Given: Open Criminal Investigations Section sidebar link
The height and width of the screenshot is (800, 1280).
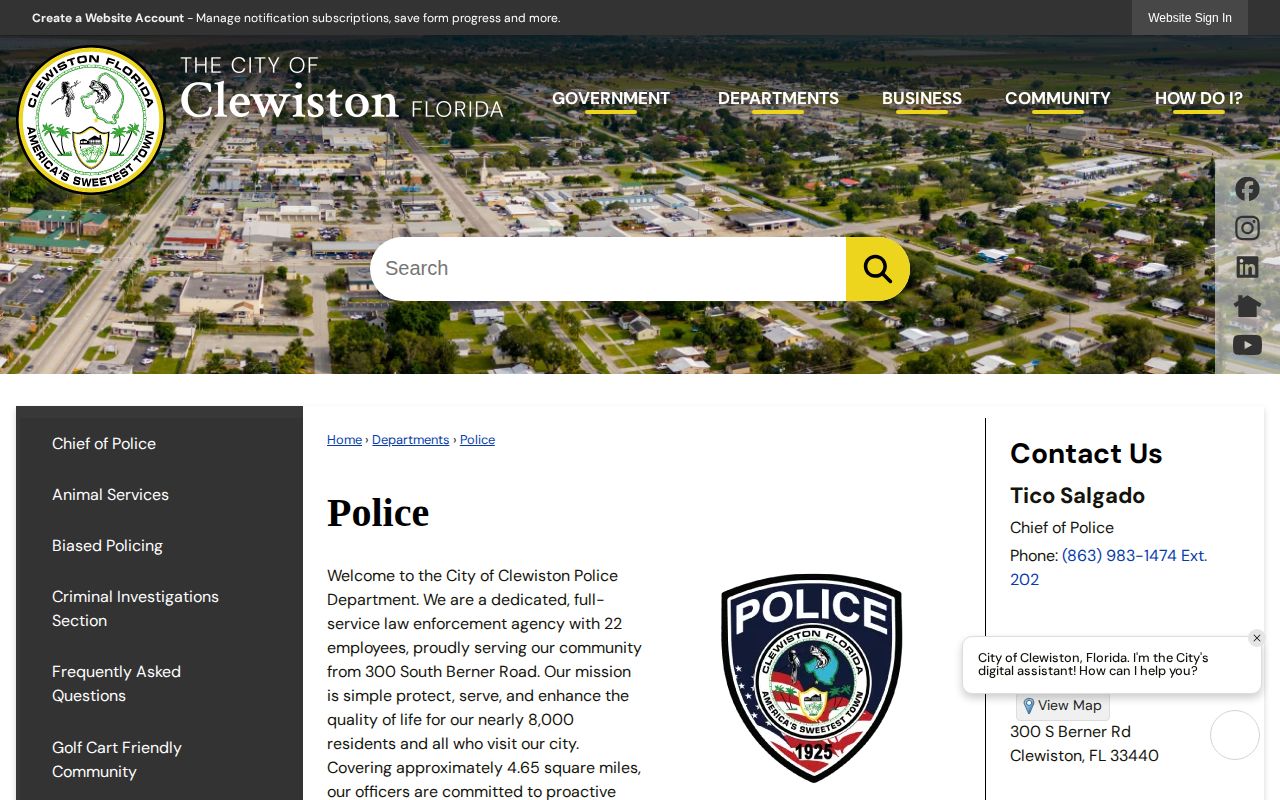Looking at the screenshot, I should [135, 609].
